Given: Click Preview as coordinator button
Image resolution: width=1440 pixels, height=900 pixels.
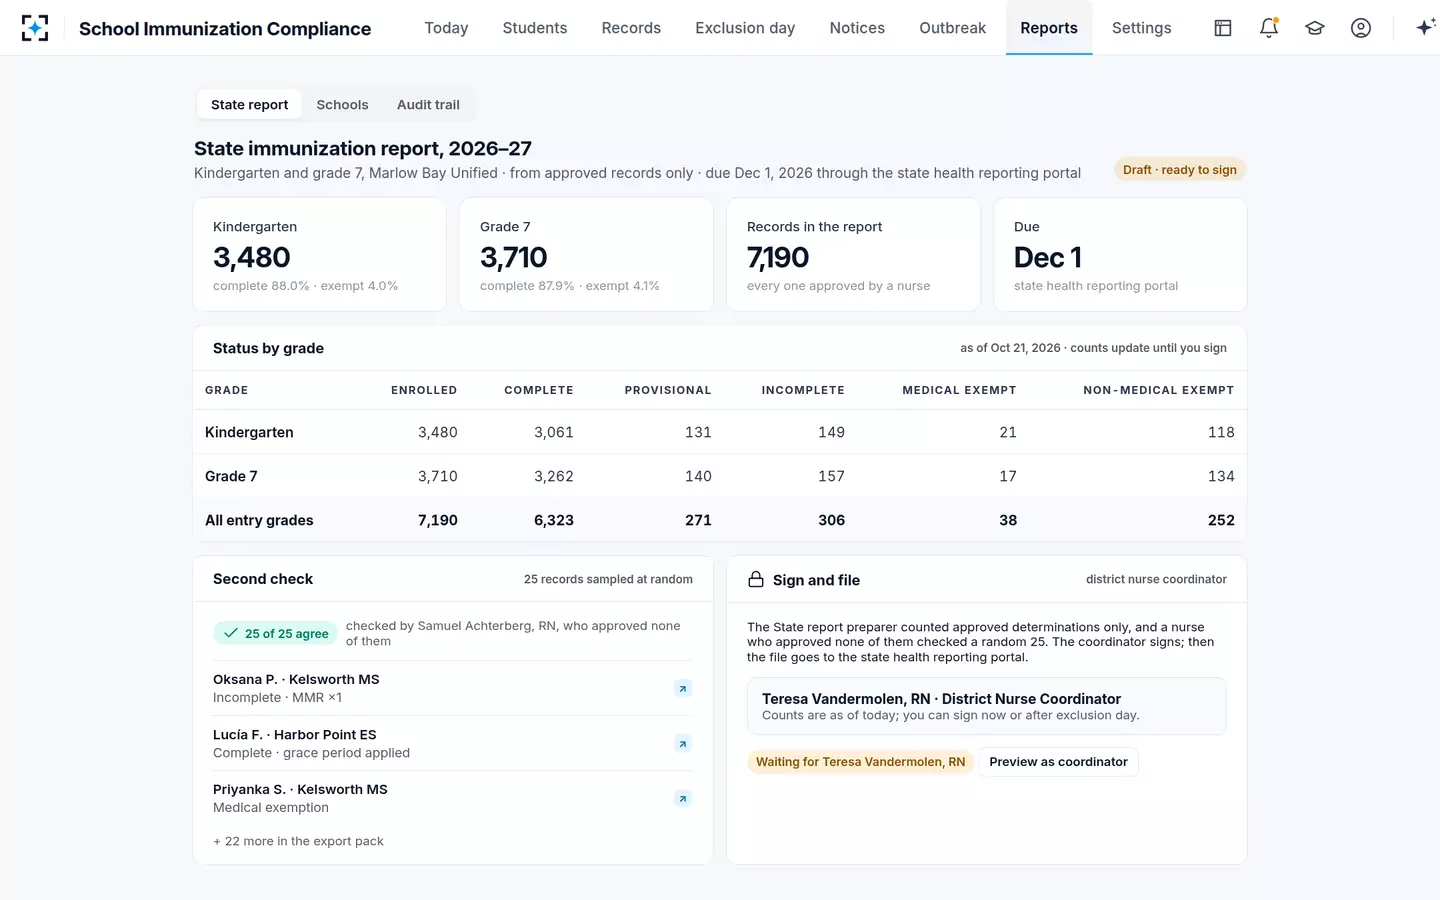Looking at the screenshot, I should (1058, 762).
